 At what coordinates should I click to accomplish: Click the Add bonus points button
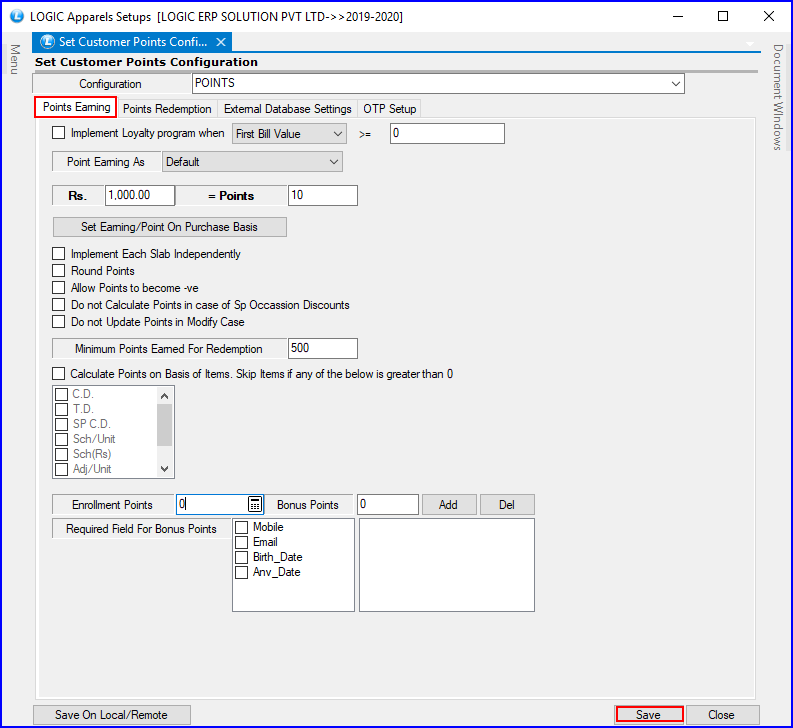449,504
